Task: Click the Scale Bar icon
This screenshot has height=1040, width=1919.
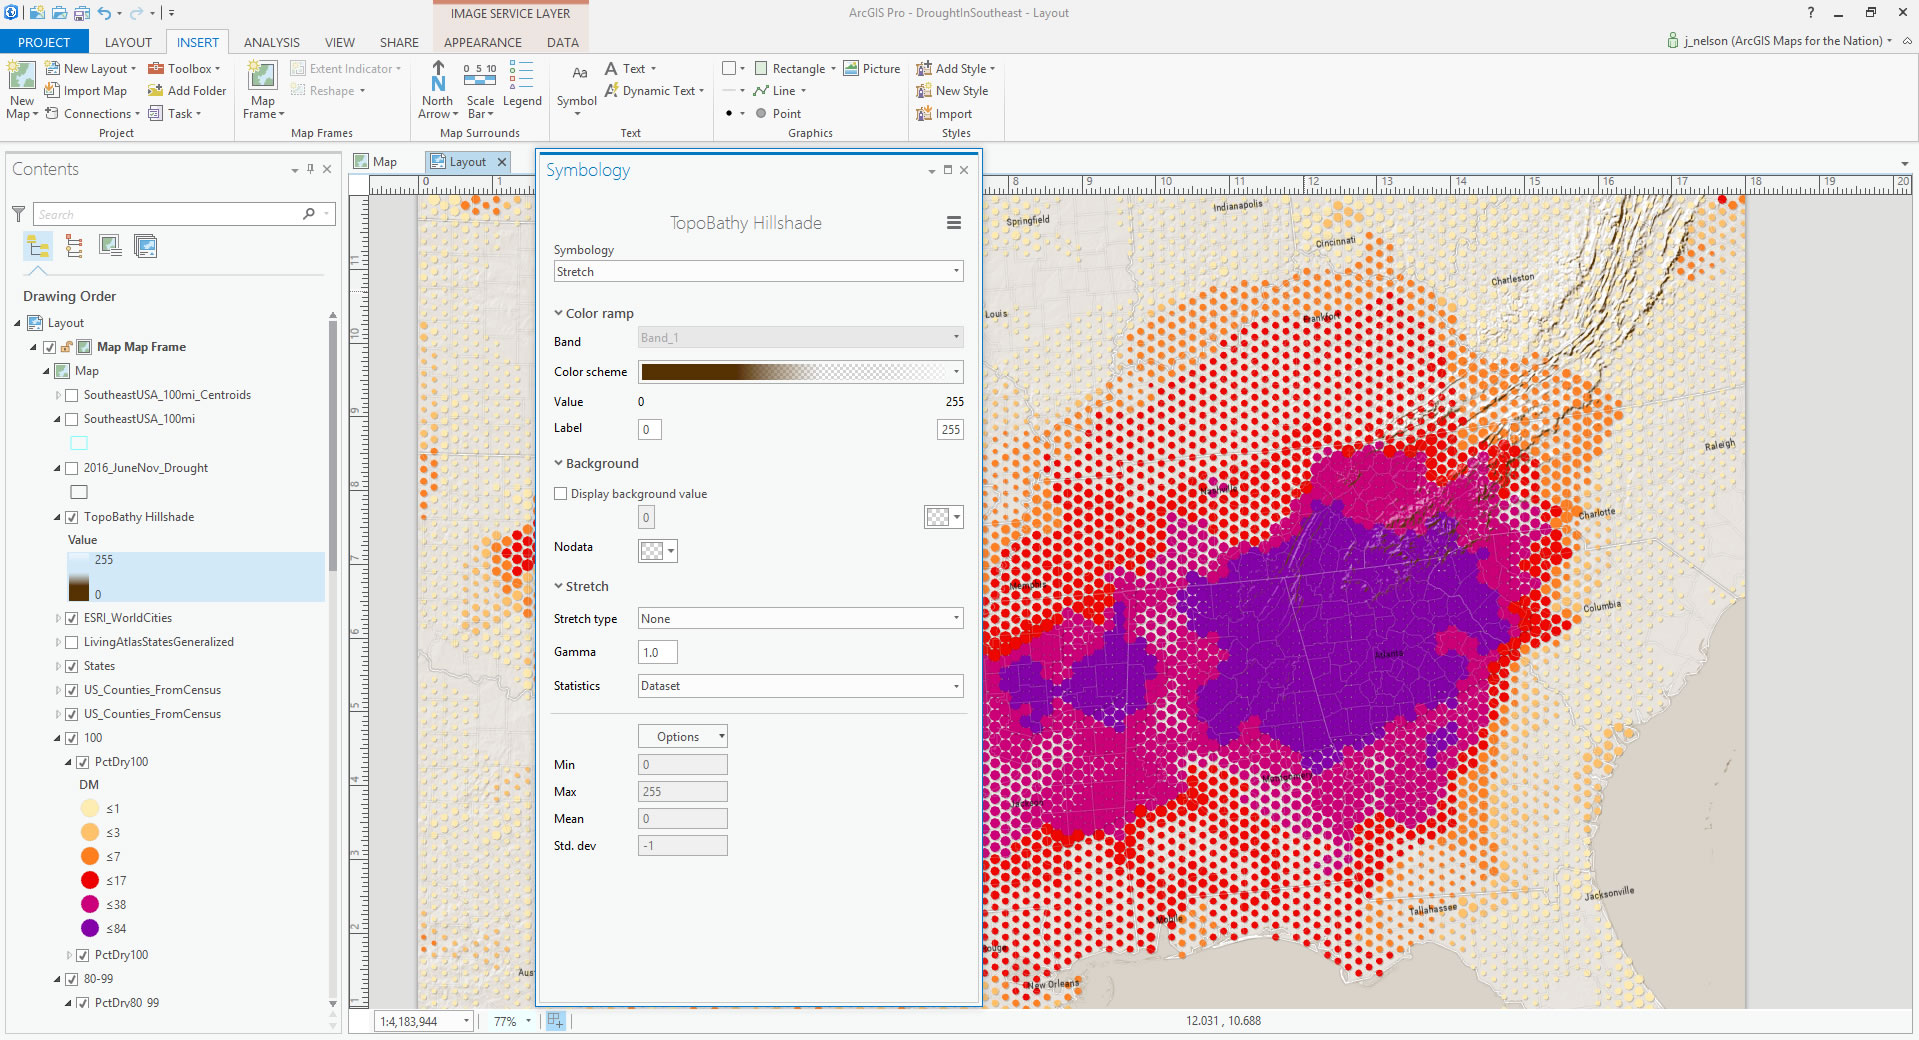Action: [480, 80]
